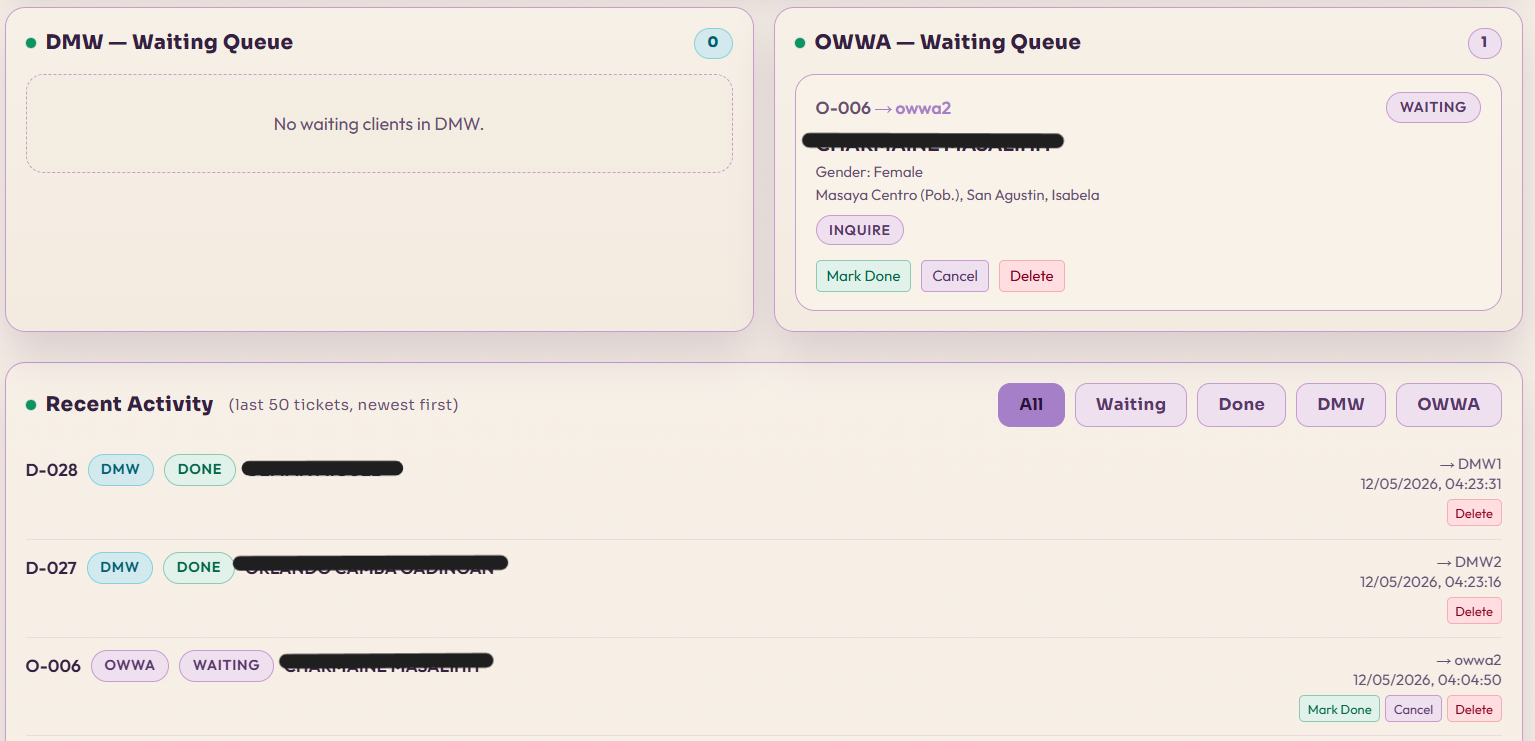Cancel ticket O-006 in Recent Activity row
The height and width of the screenshot is (741, 1535).
[x=1413, y=709]
